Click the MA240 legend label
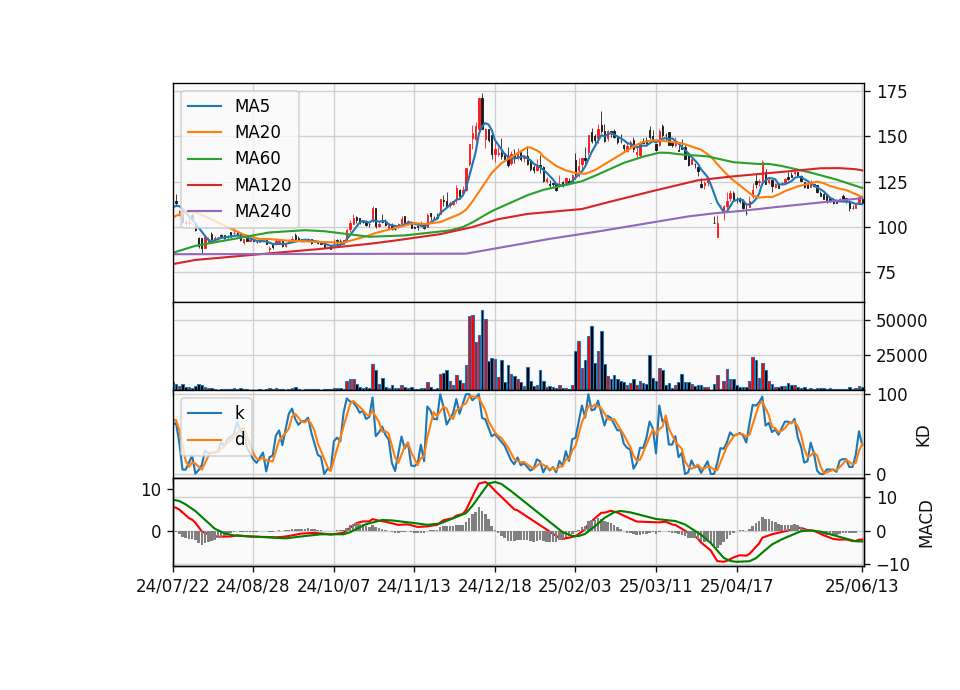The width and height of the screenshot is (960, 690). (x=263, y=211)
